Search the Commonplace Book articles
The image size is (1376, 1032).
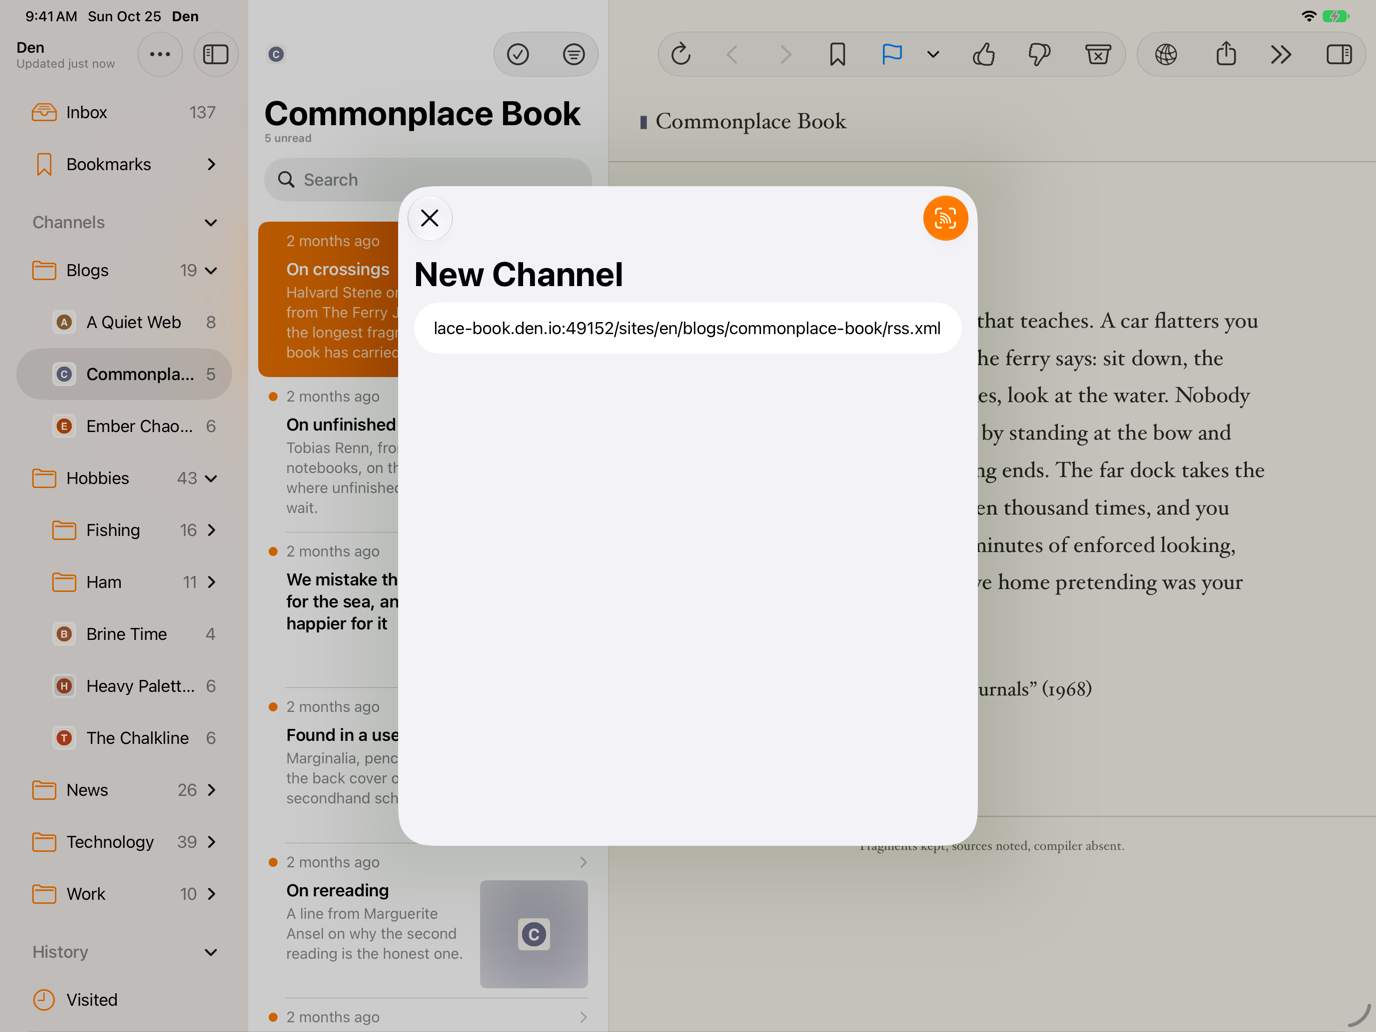[428, 180]
